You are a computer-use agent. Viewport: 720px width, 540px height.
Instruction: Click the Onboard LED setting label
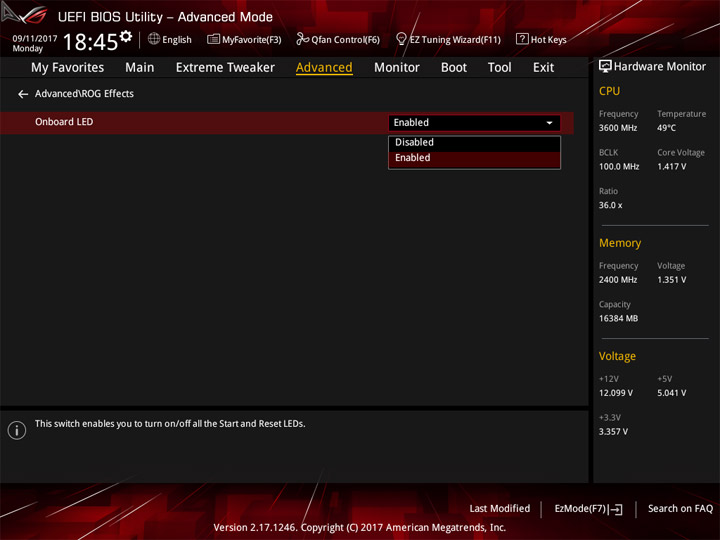64,122
